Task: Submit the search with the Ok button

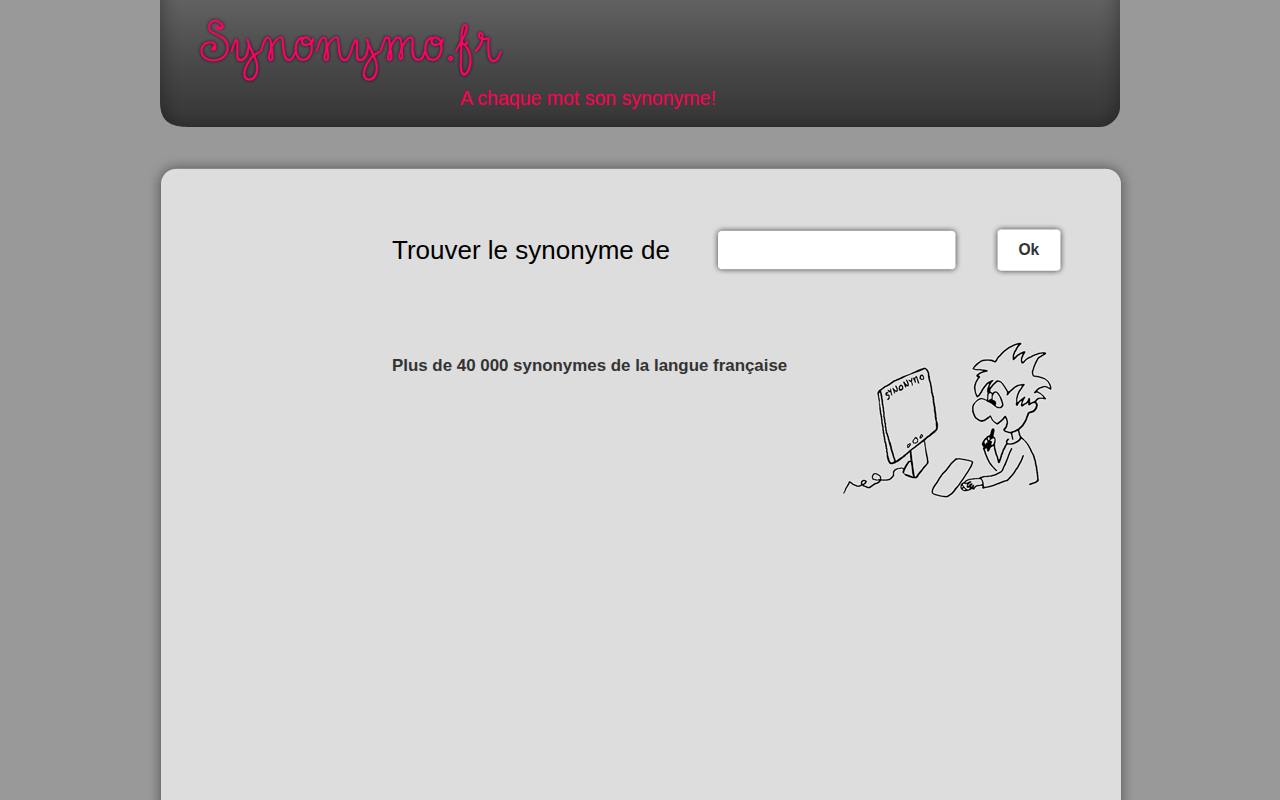Action: pos(1028,250)
